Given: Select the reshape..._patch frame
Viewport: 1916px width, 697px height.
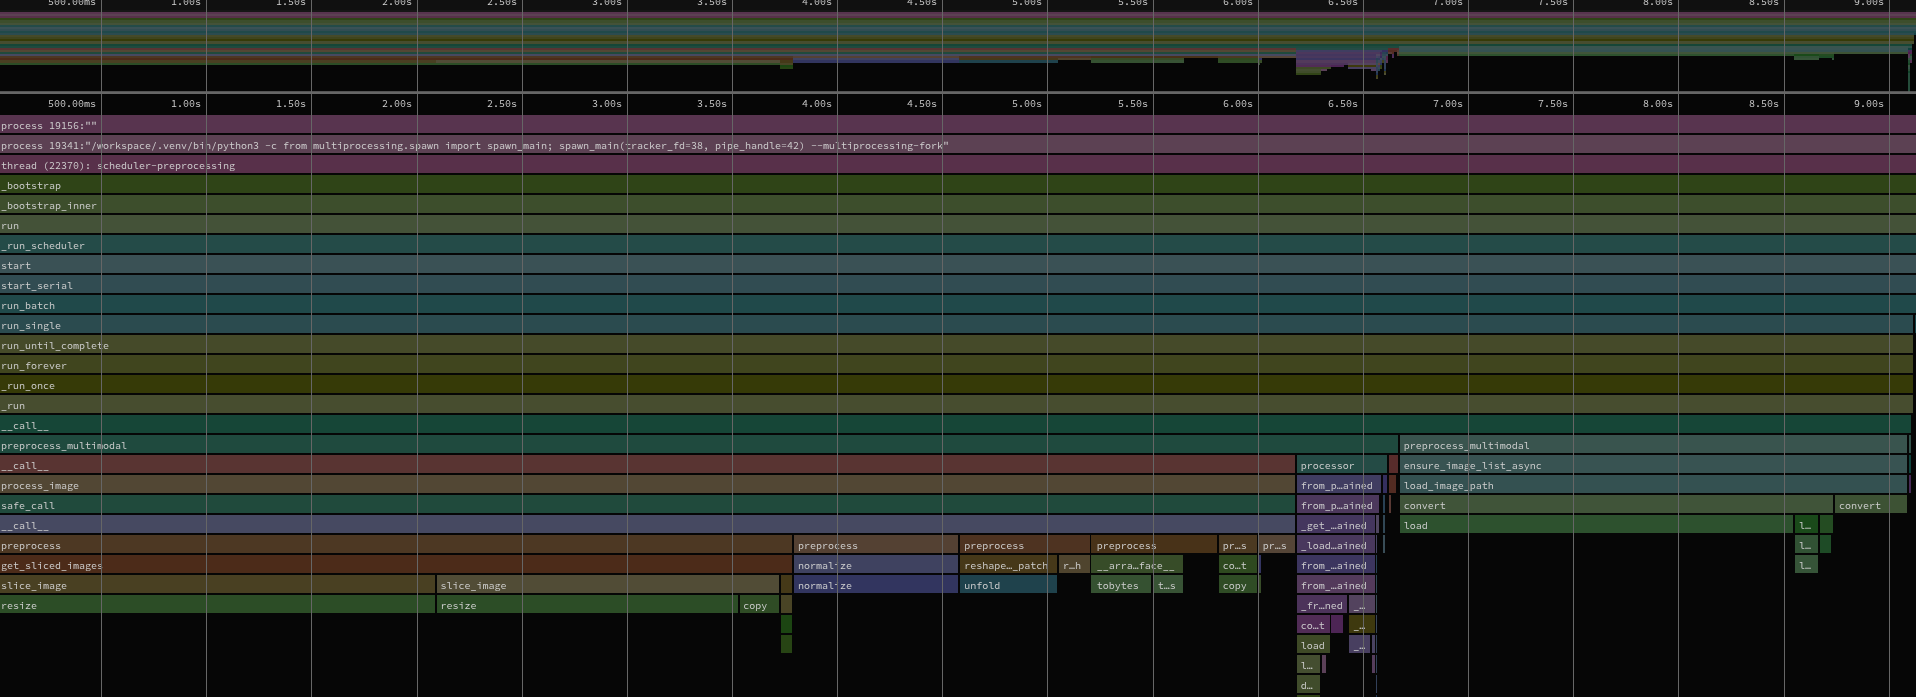Looking at the screenshot, I should [x=1008, y=565].
